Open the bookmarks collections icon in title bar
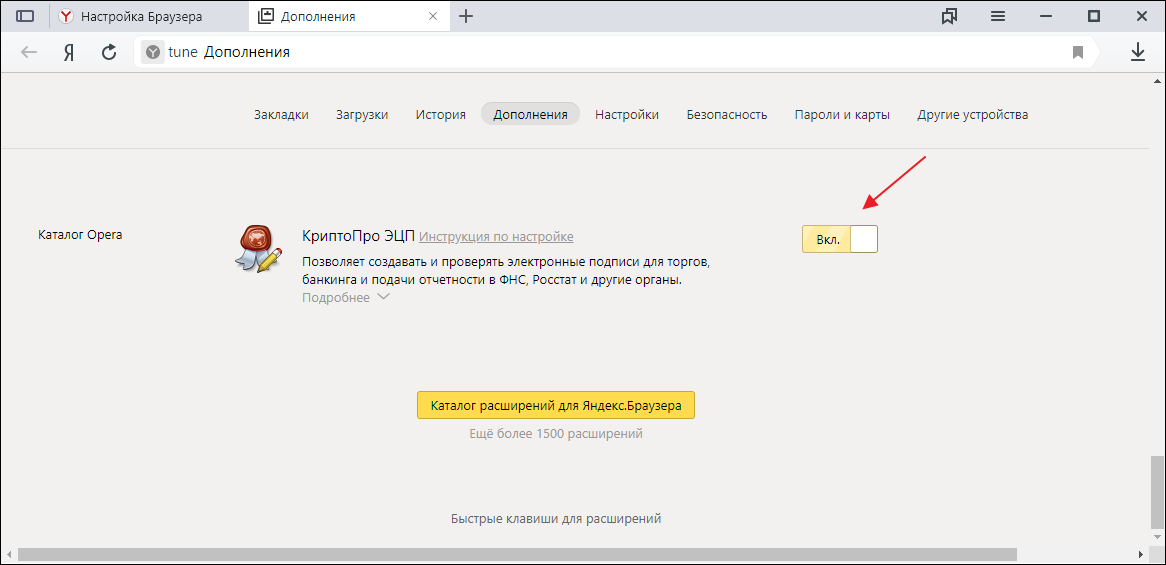1166x565 pixels. [949, 16]
